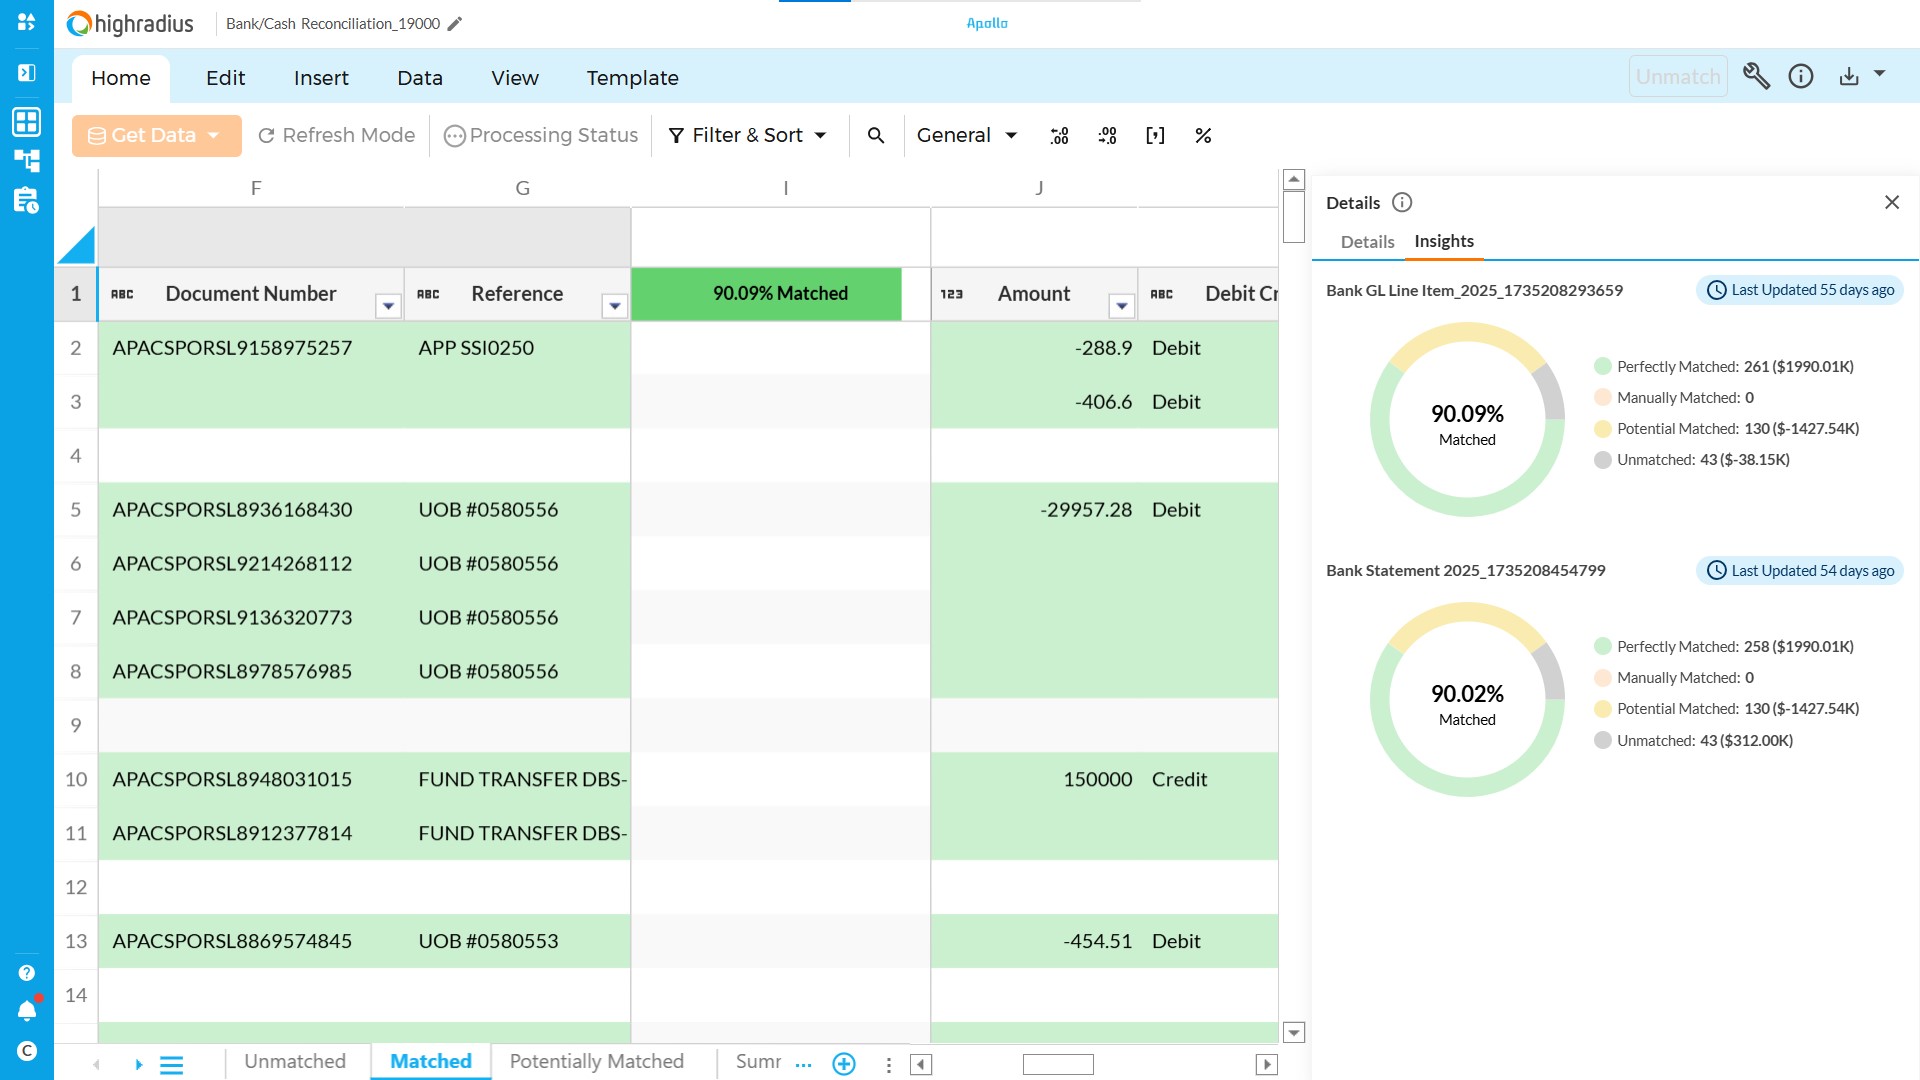This screenshot has width=1920, height=1080.
Task: Open the Insights tab in Details panel
Action: pyautogui.click(x=1443, y=241)
